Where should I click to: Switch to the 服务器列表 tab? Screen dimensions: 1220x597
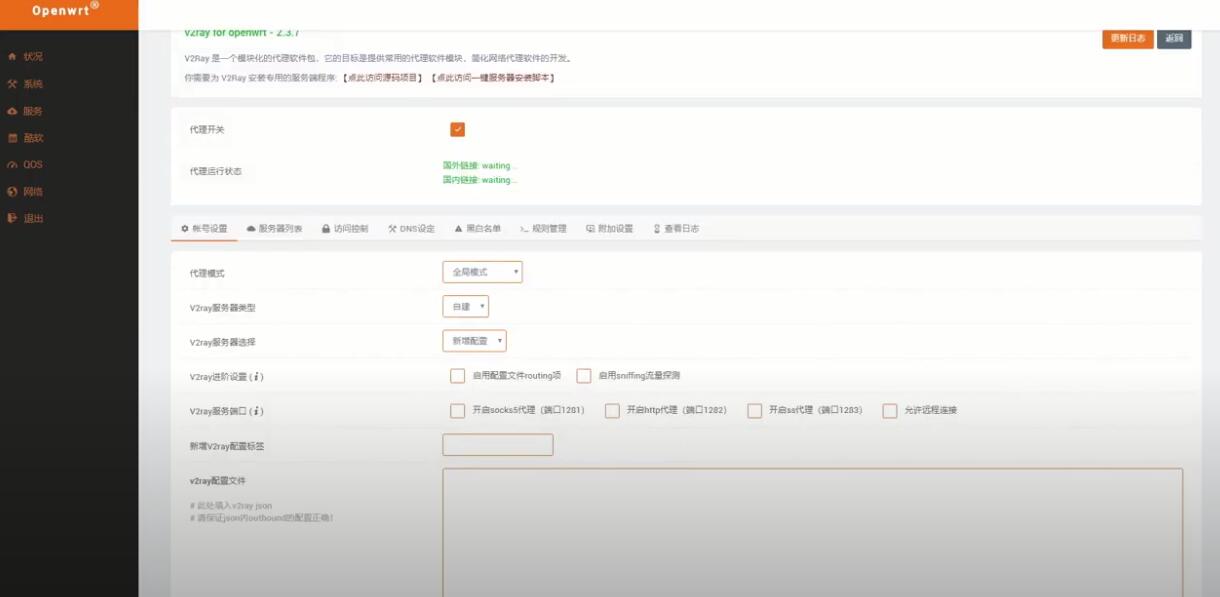pos(274,229)
